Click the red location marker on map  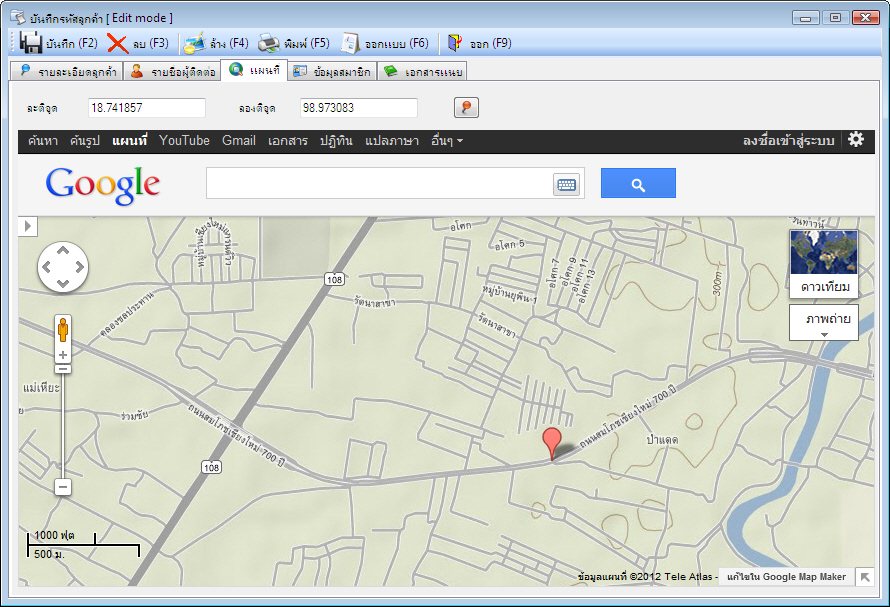click(552, 444)
